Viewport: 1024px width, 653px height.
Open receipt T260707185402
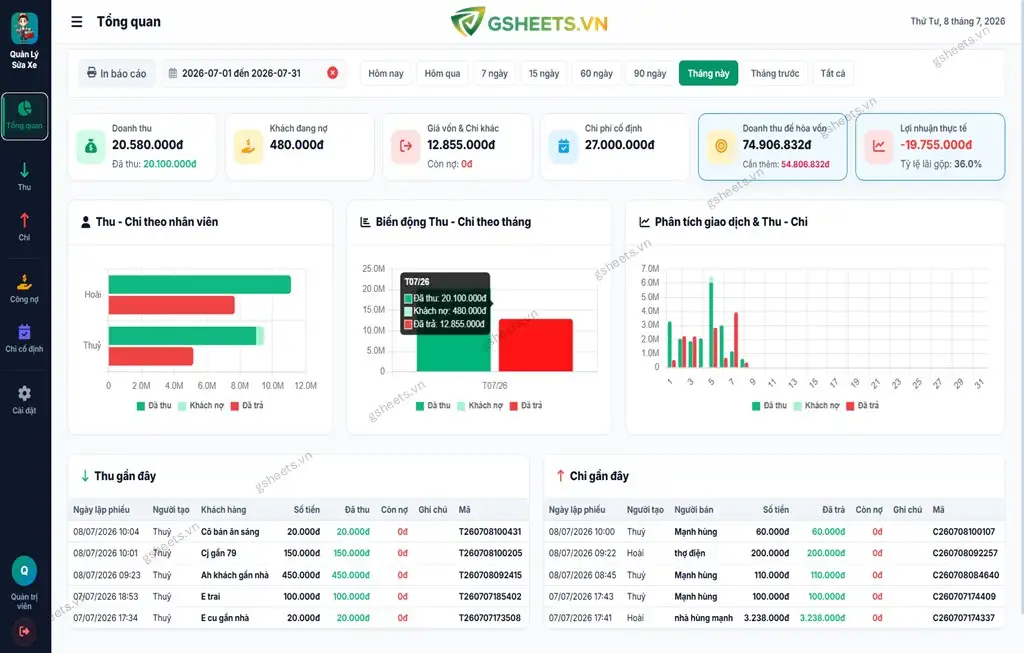(x=490, y=597)
